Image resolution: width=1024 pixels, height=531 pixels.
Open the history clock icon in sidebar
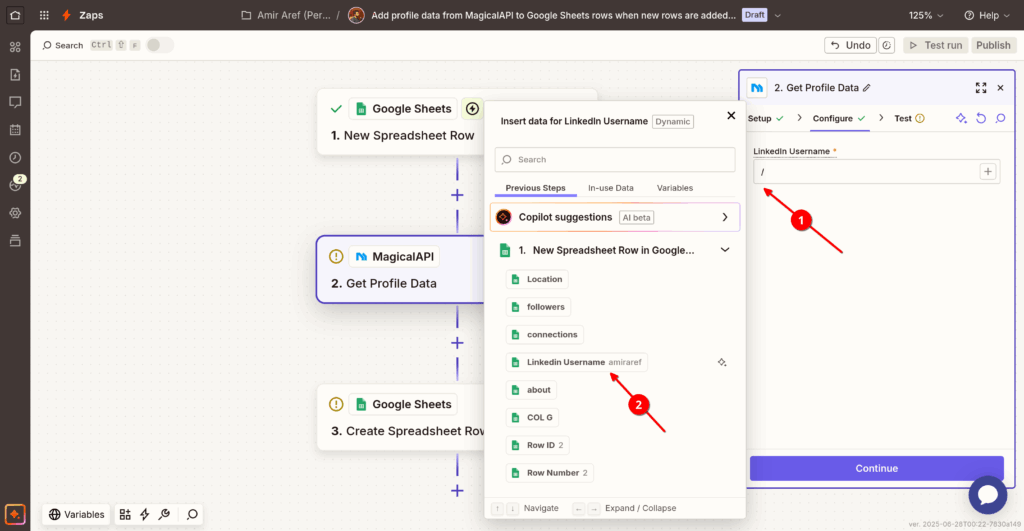(x=15, y=157)
